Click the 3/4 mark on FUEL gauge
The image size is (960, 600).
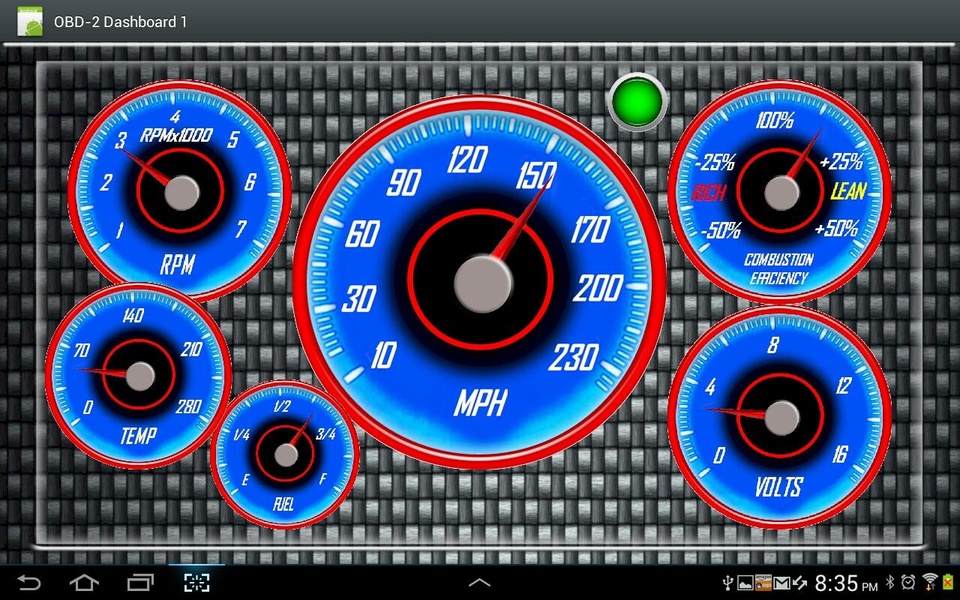326,435
